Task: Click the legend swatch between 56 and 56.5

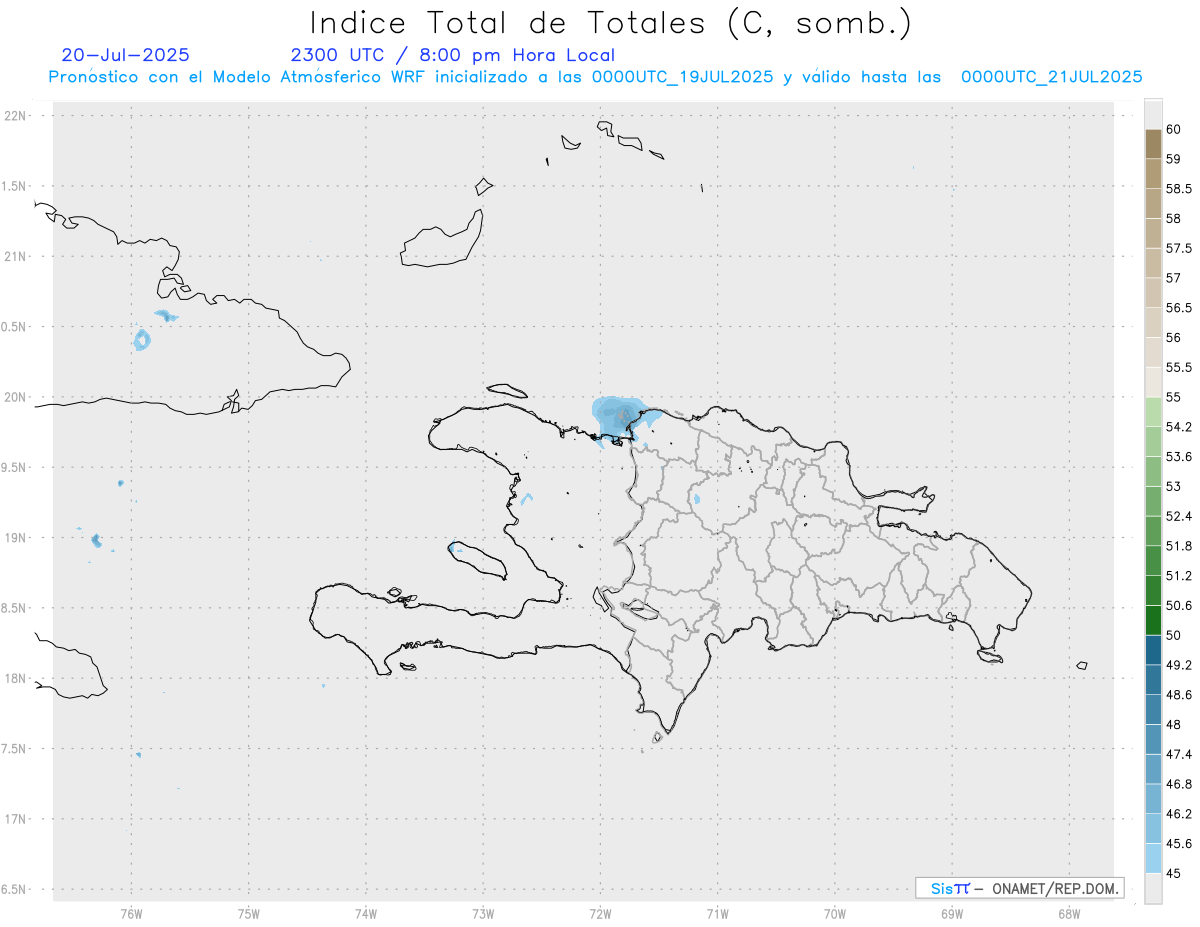Action: click(1153, 322)
